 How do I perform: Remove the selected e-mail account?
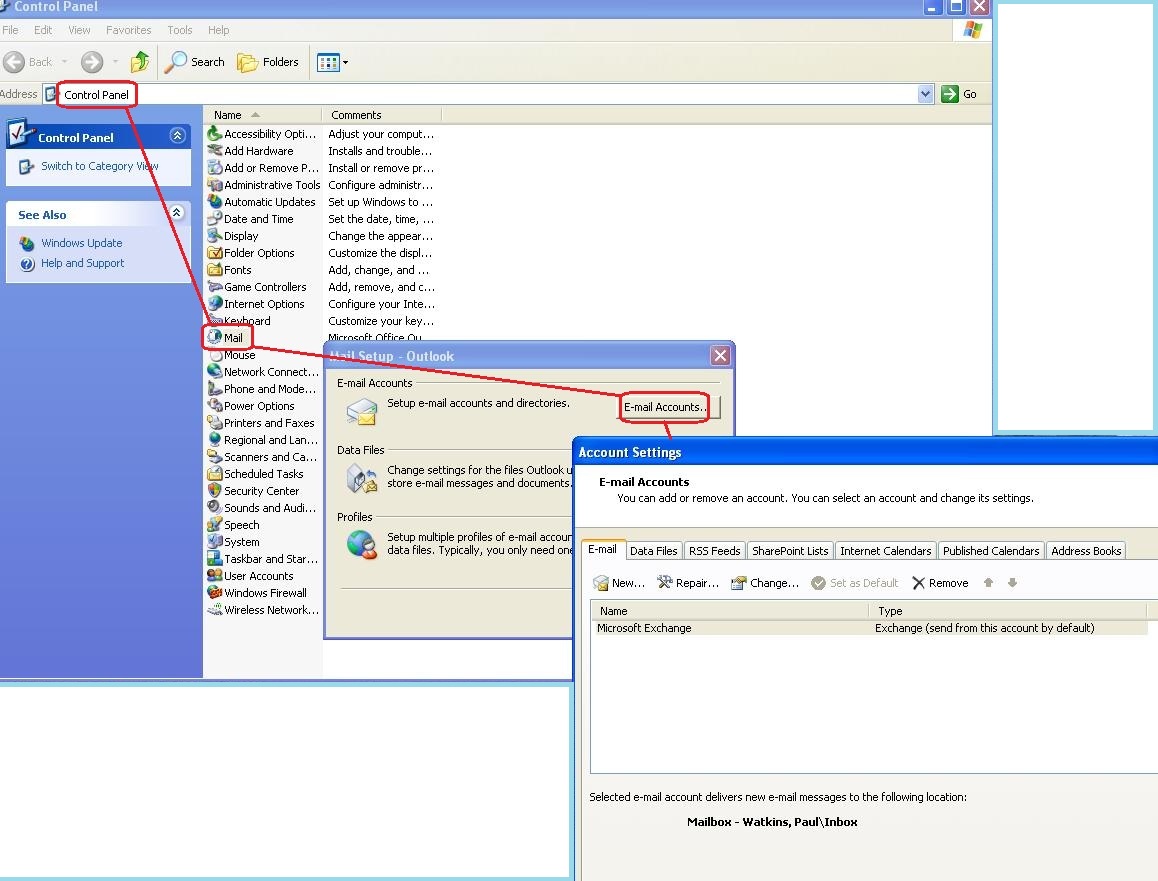click(940, 583)
